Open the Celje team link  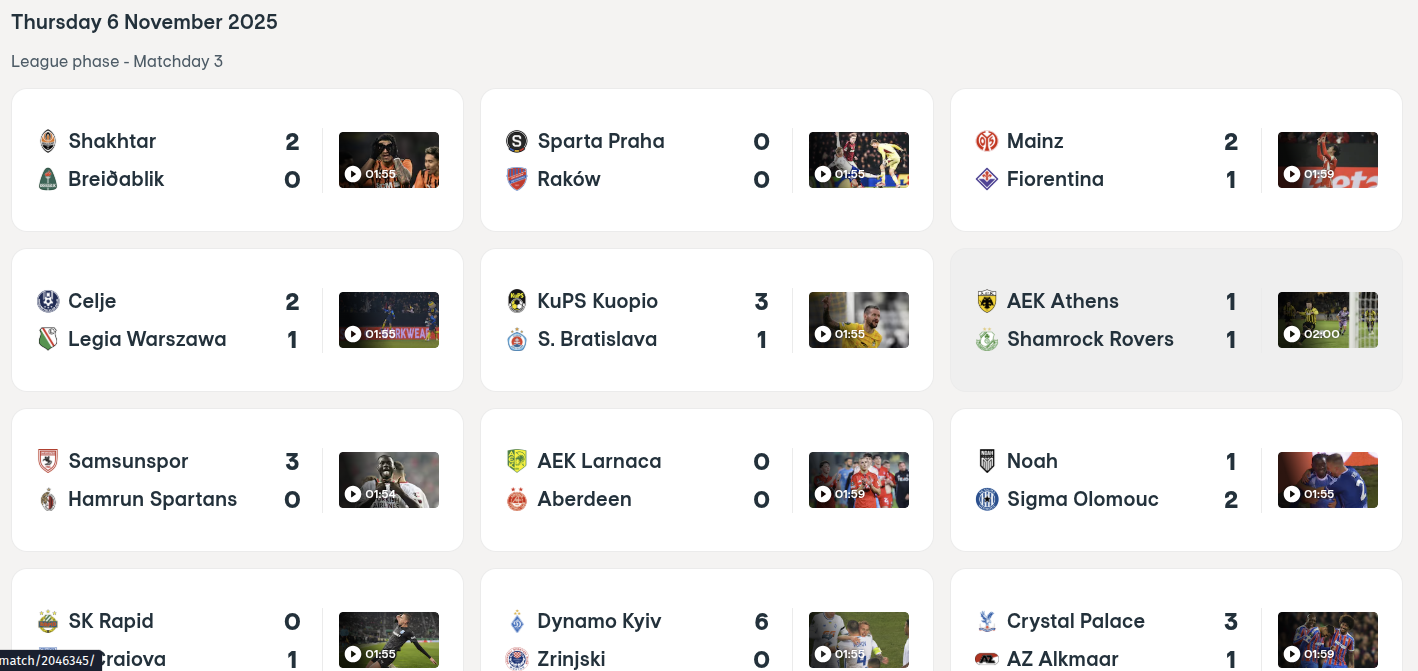tap(92, 301)
